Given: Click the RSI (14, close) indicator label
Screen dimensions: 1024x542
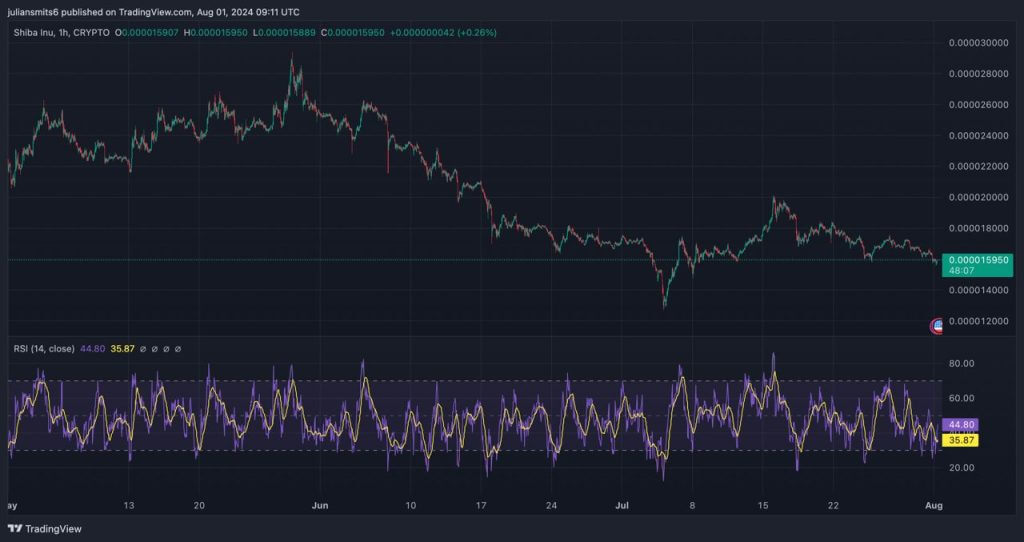Looking at the screenshot, I should (x=44, y=349).
